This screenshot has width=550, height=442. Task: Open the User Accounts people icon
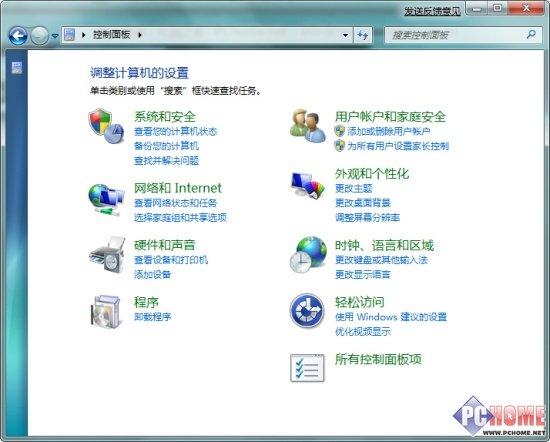(x=308, y=126)
